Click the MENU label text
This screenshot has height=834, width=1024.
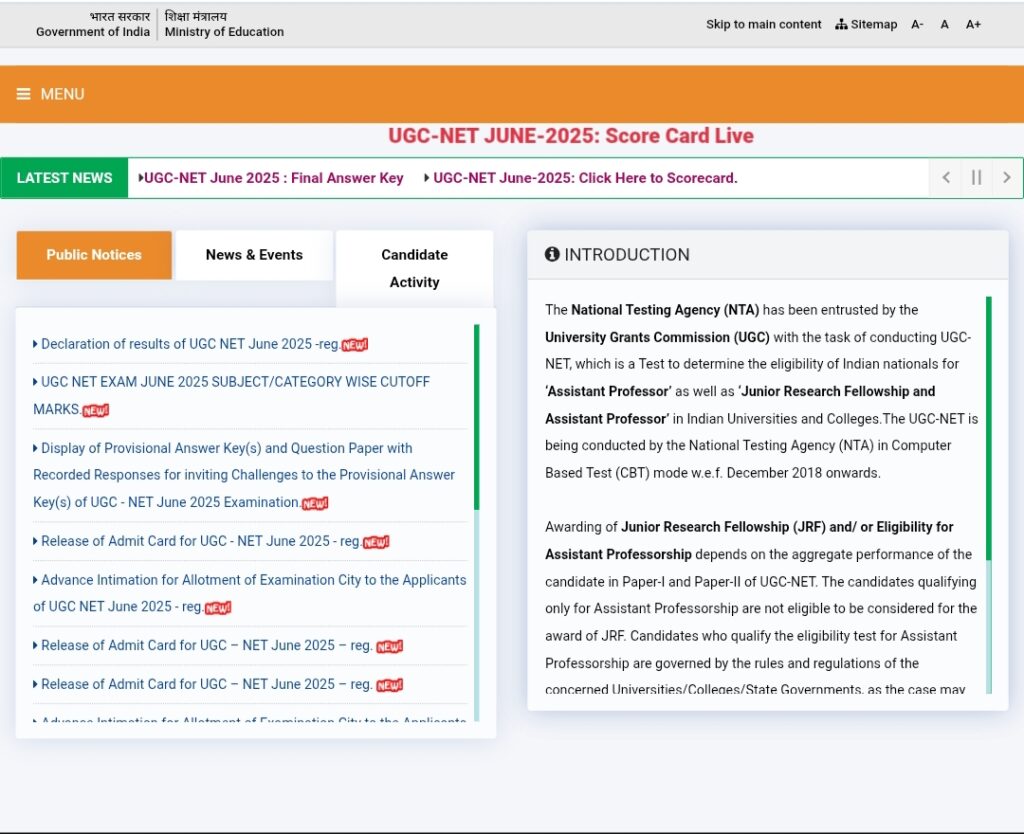coord(62,94)
